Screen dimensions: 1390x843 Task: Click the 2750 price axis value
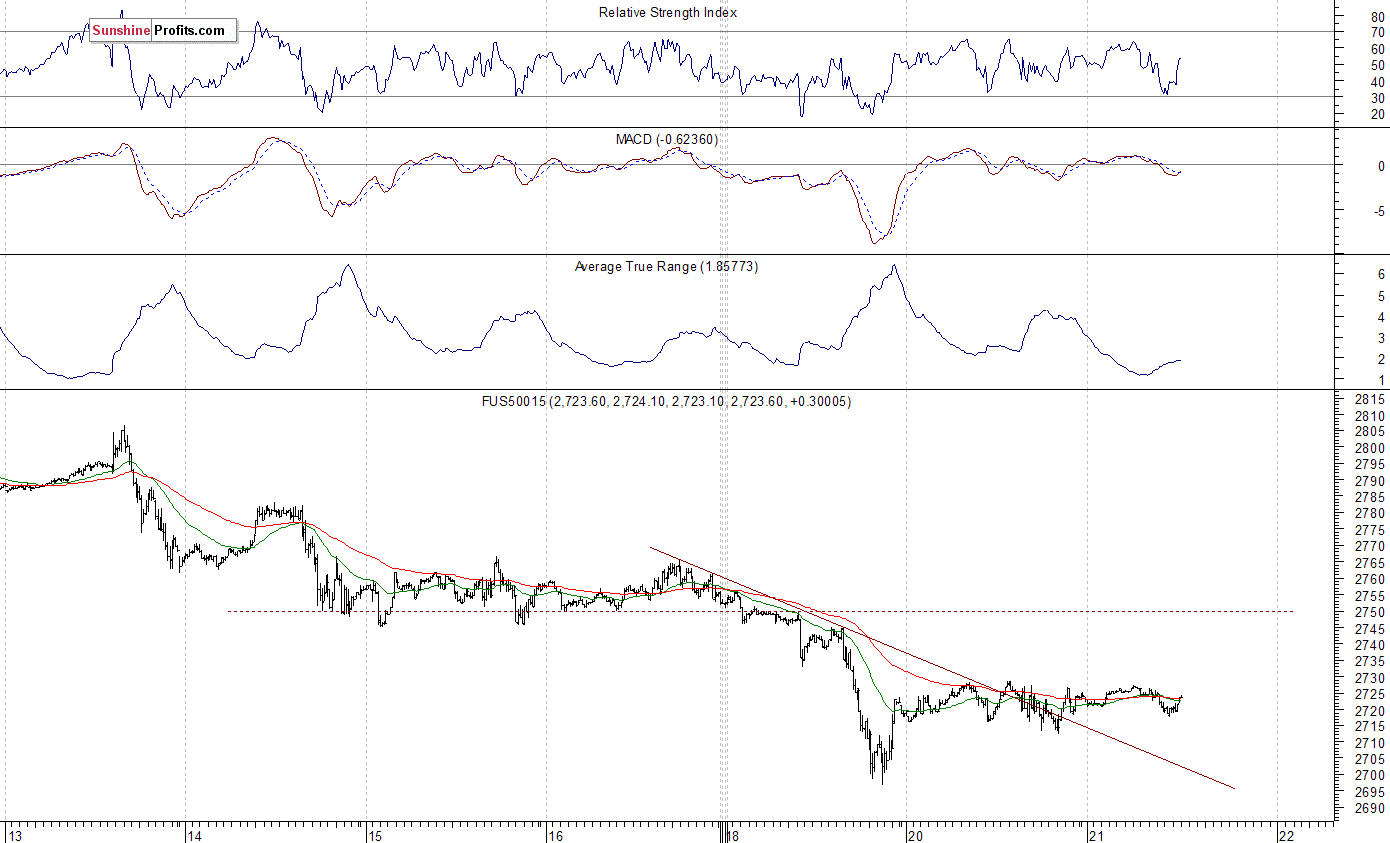[1370, 612]
